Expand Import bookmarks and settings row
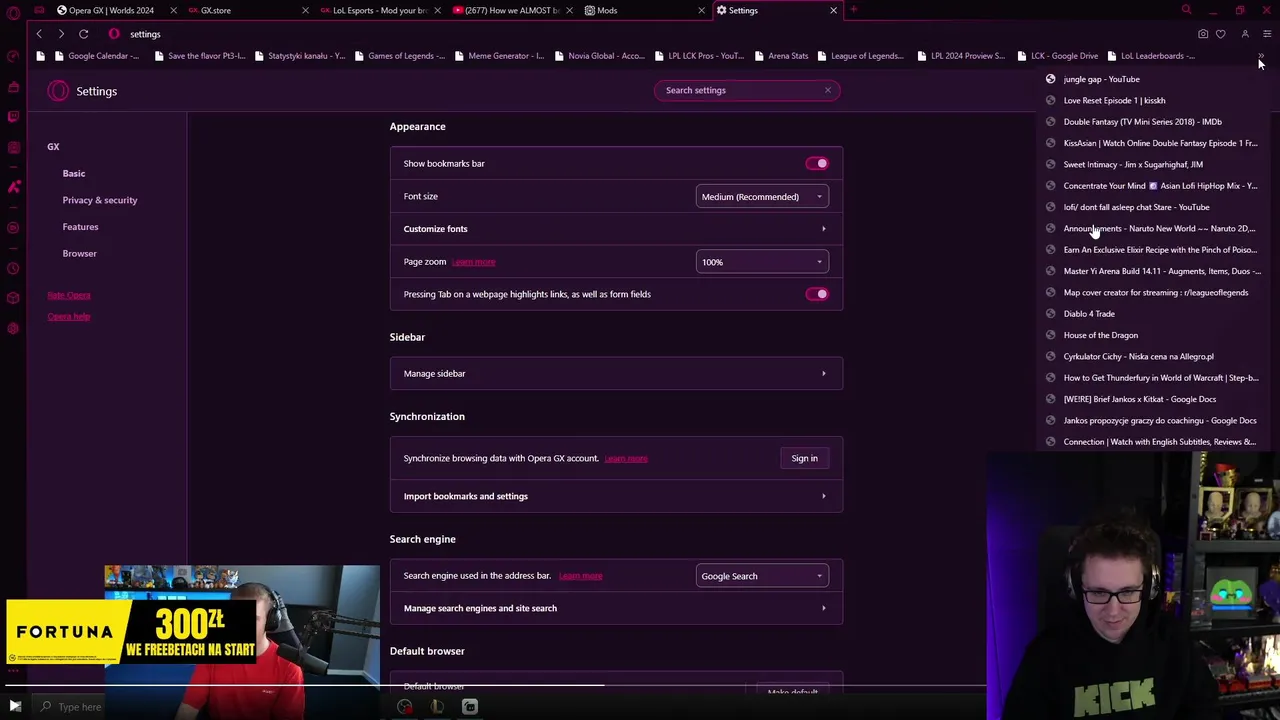 click(616, 496)
